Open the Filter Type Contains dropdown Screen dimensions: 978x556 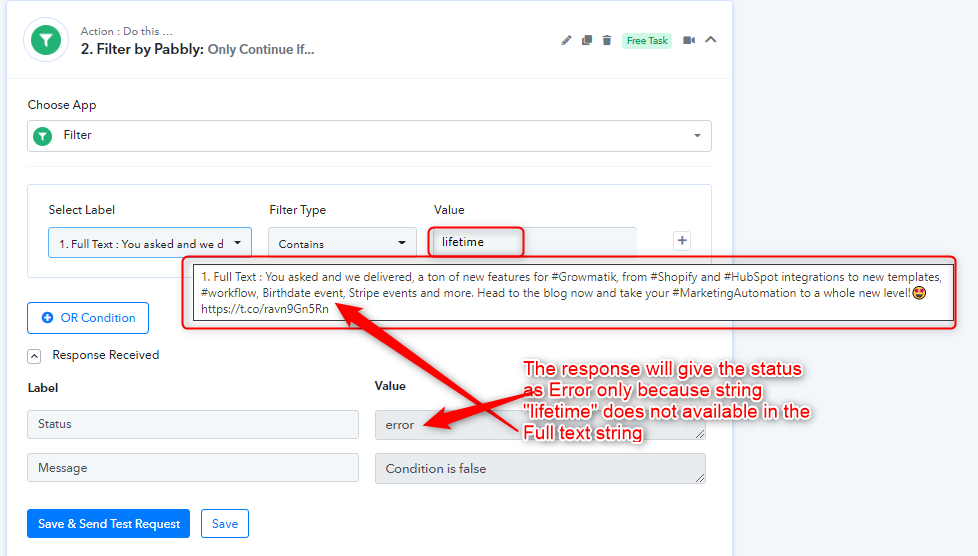tap(342, 243)
